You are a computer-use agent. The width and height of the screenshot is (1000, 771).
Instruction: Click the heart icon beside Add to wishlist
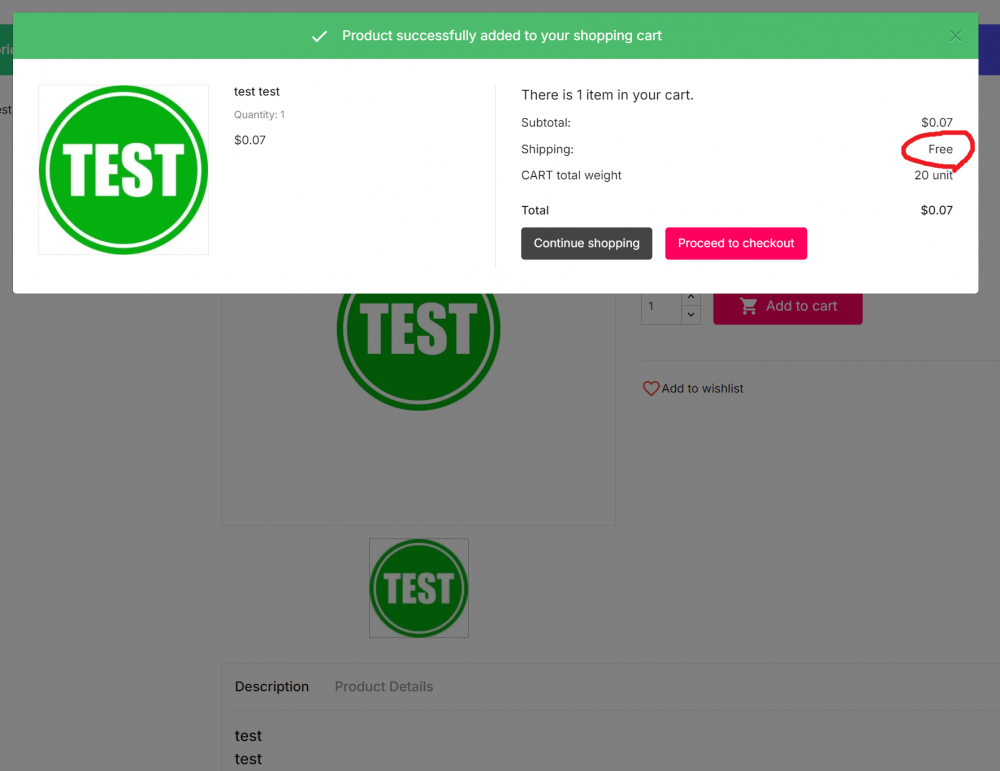point(651,388)
